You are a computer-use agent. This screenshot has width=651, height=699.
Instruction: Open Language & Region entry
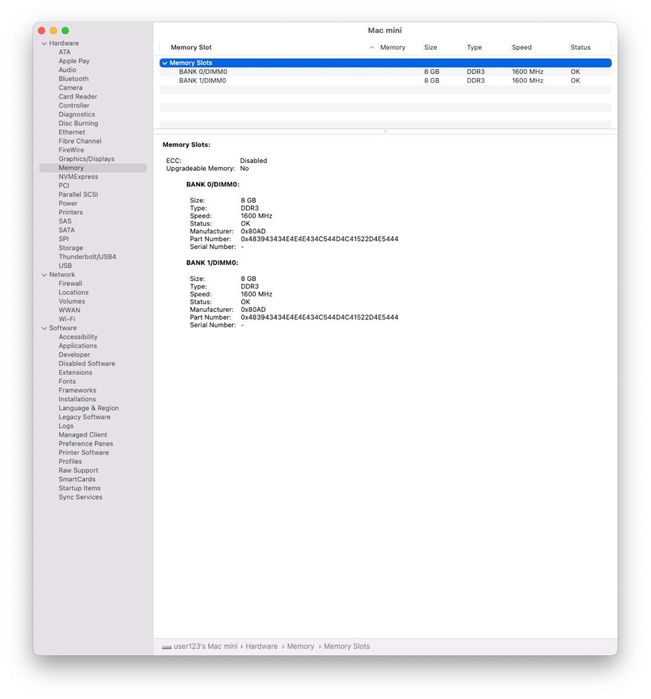[x=88, y=409]
